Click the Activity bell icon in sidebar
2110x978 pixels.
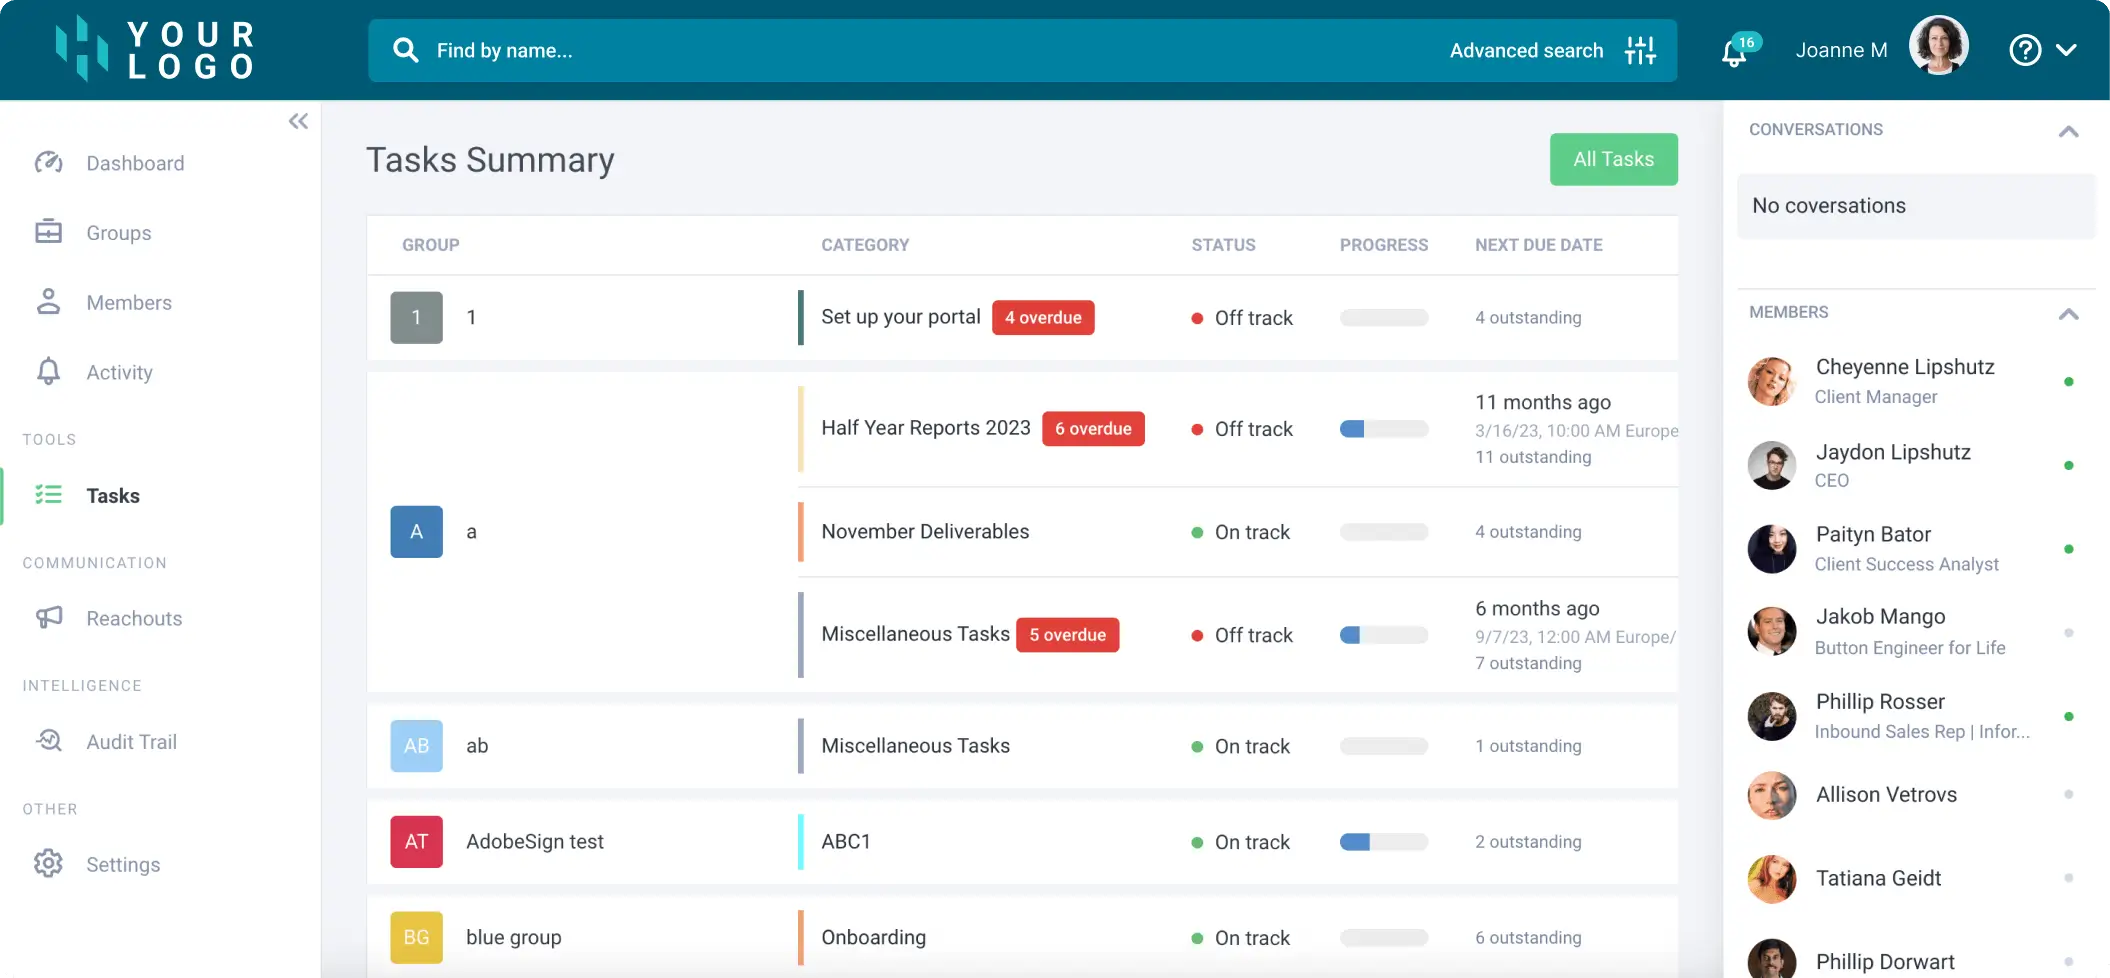pos(49,371)
